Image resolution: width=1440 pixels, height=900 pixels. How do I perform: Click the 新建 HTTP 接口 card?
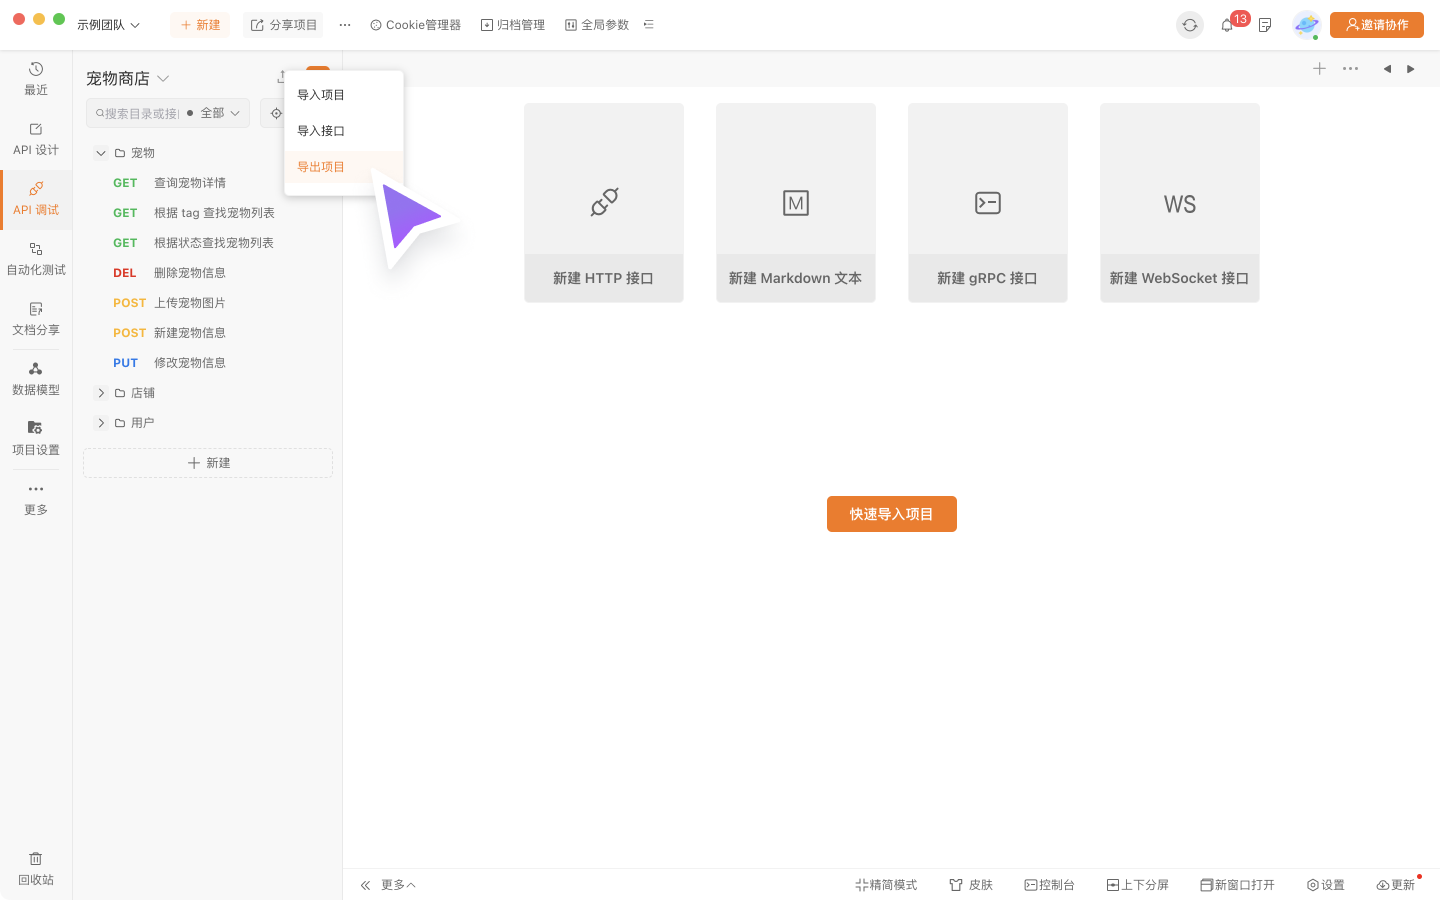tap(604, 203)
